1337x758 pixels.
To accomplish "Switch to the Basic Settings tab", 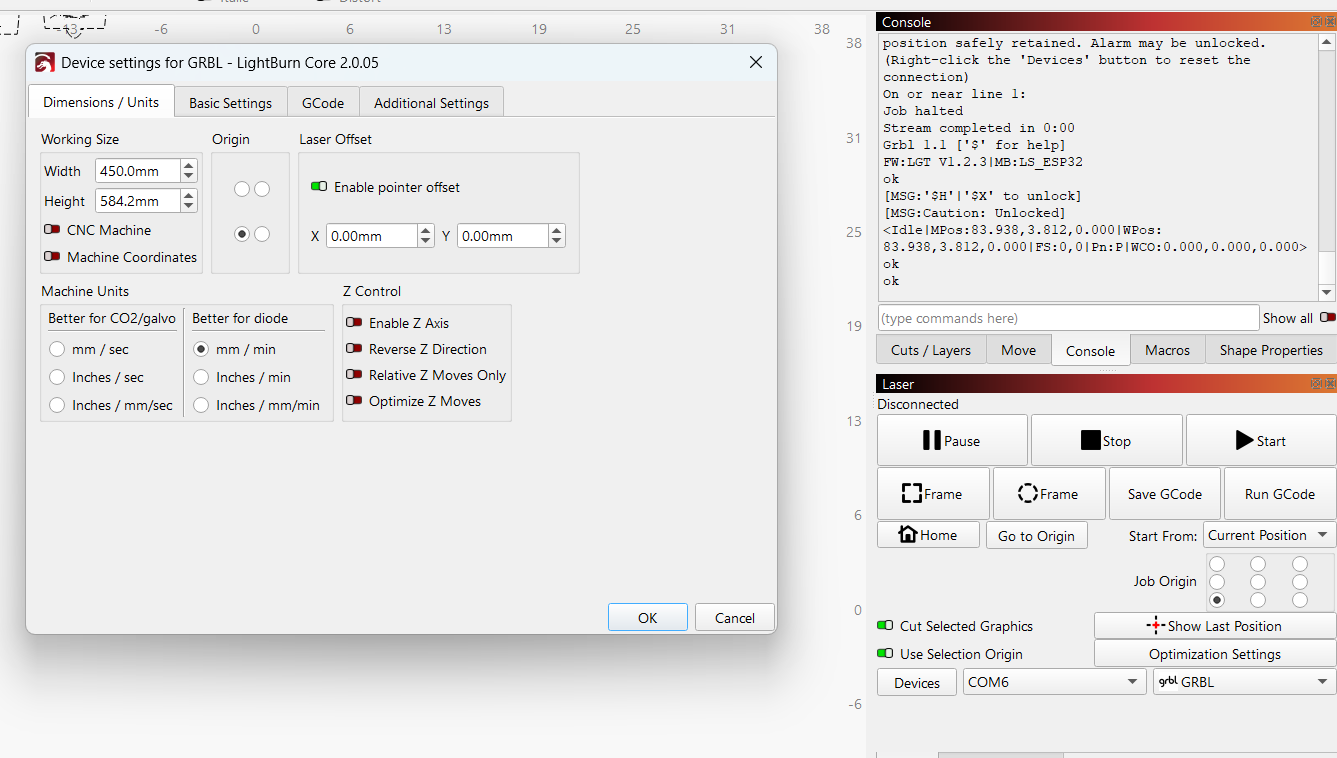I will (x=230, y=103).
